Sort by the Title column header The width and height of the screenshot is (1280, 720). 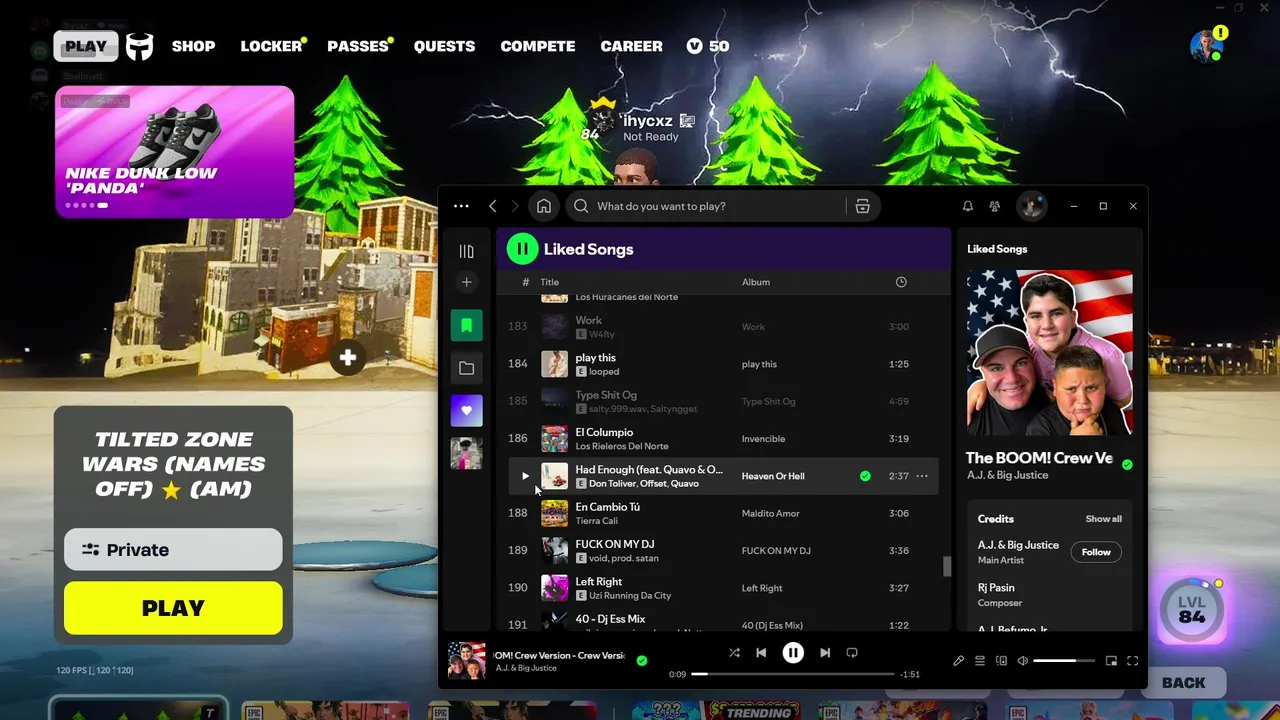[549, 282]
